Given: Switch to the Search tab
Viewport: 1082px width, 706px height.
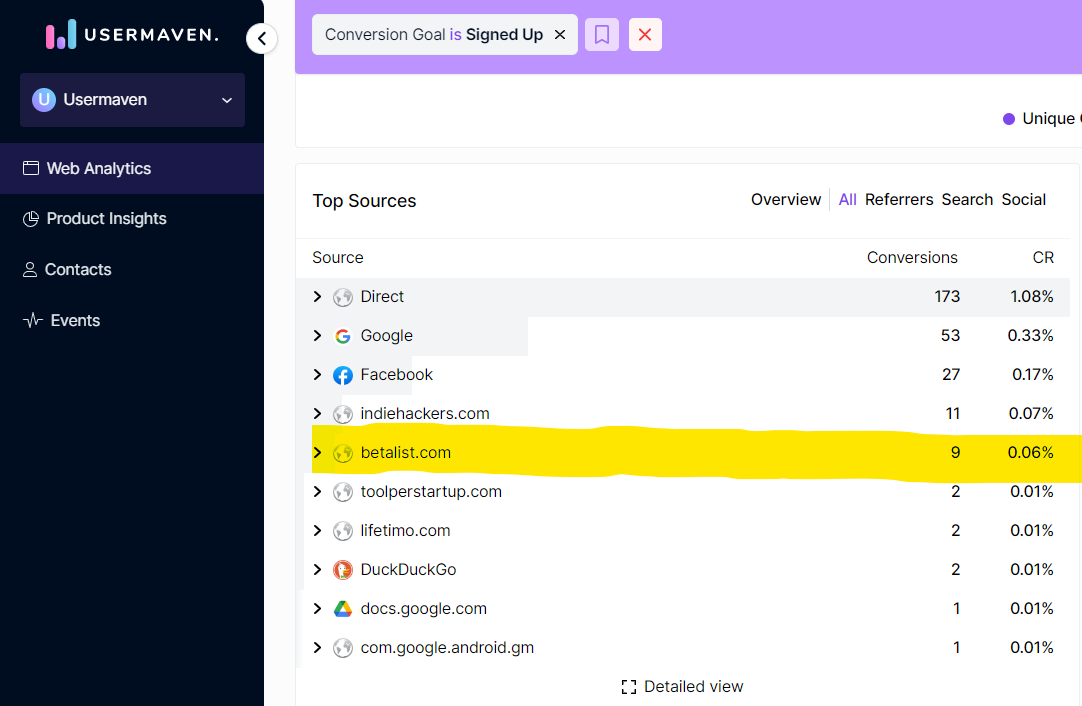Looking at the screenshot, I should tap(967, 200).
